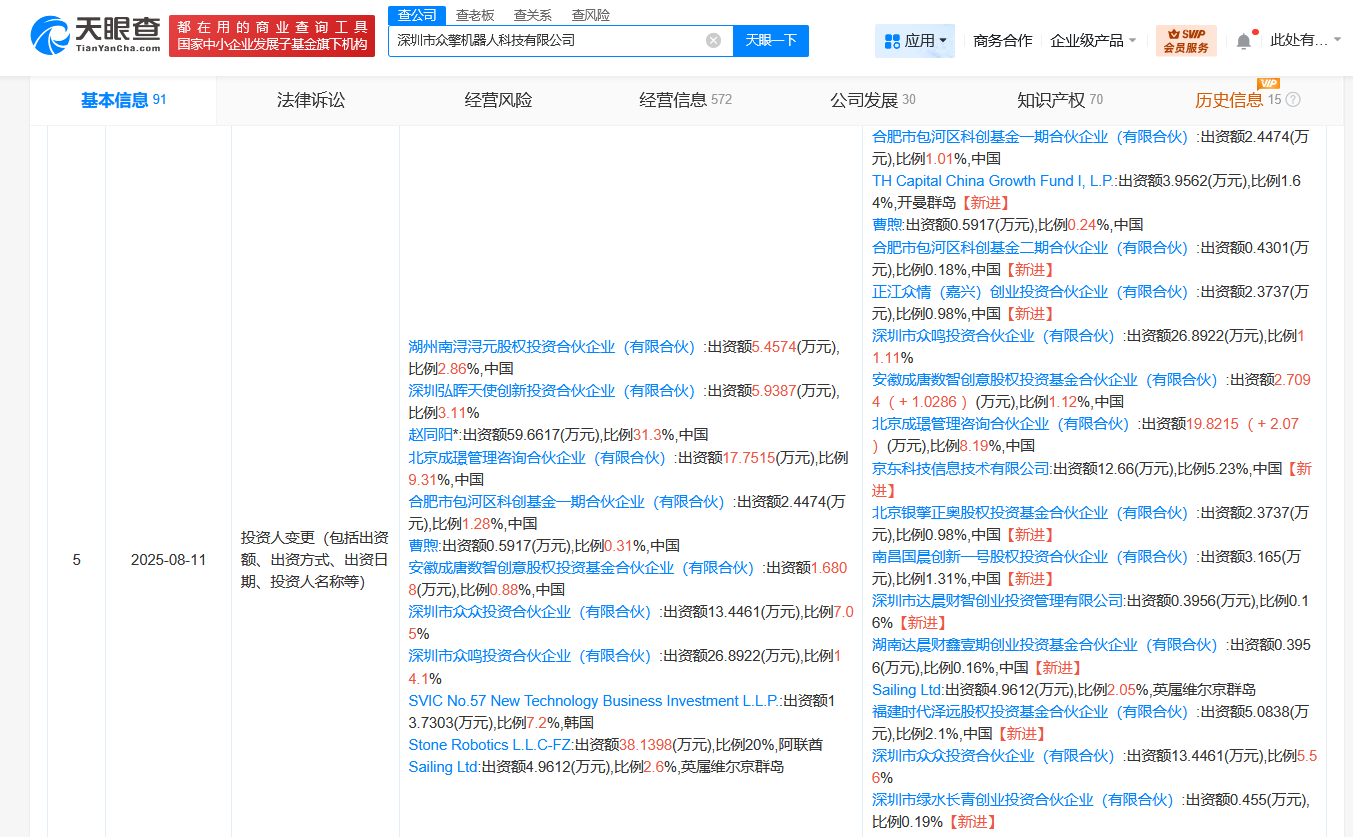1353x837 pixels.
Task: Click the 天眼一下 search button
Action: 770,40
